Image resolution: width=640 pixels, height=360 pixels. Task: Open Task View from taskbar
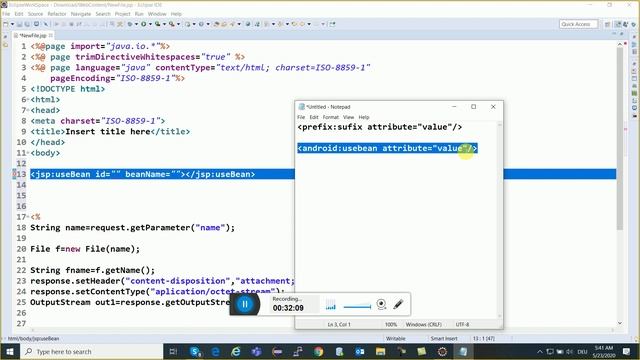[x=173, y=351]
